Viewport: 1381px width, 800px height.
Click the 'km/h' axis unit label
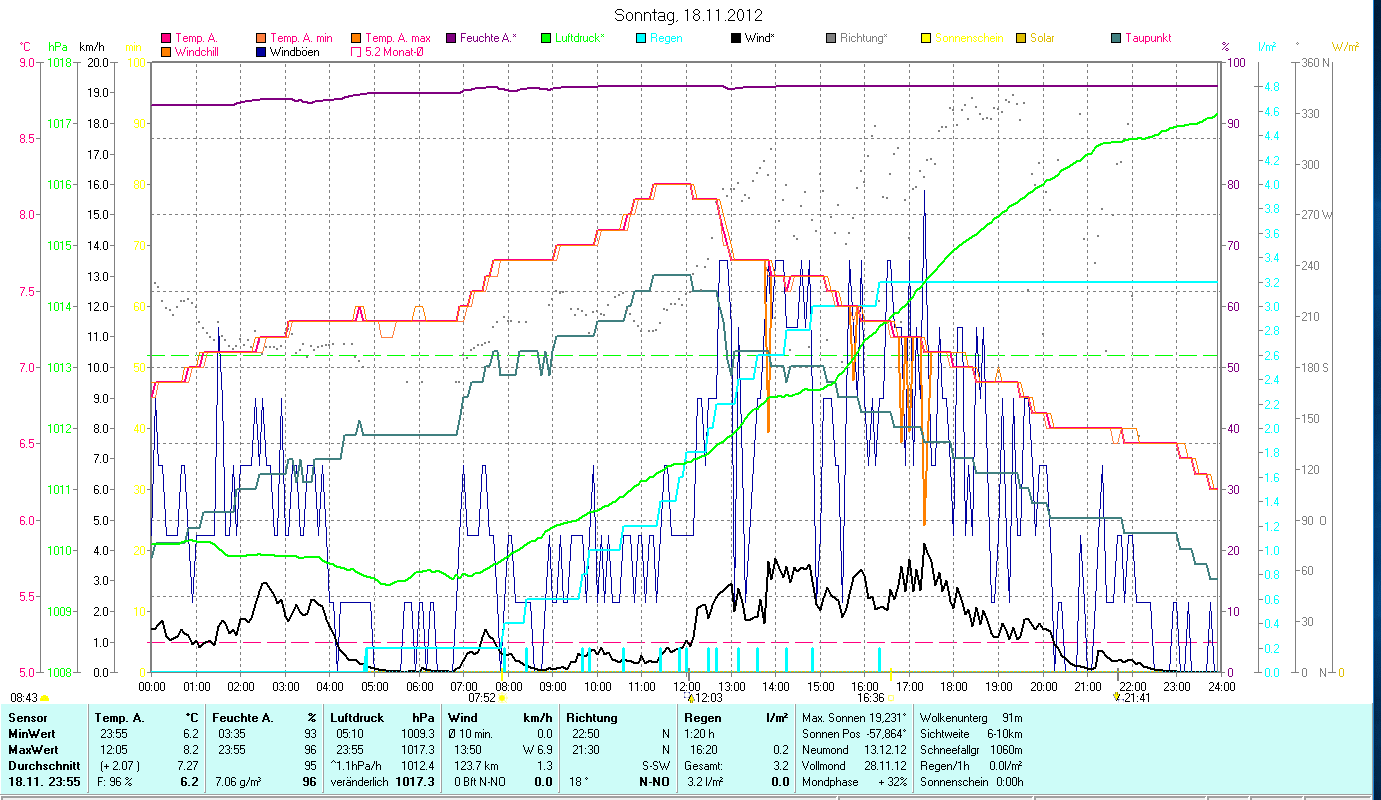91,47
